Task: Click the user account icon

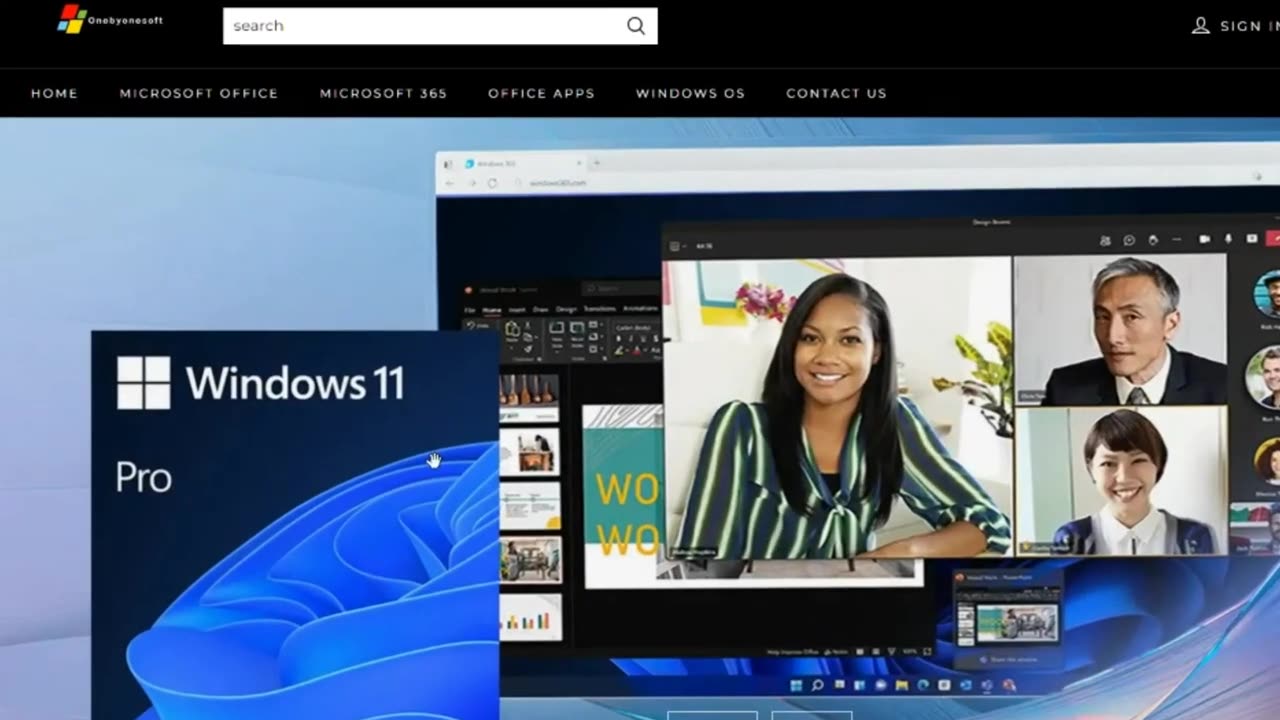Action: point(1201,26)
